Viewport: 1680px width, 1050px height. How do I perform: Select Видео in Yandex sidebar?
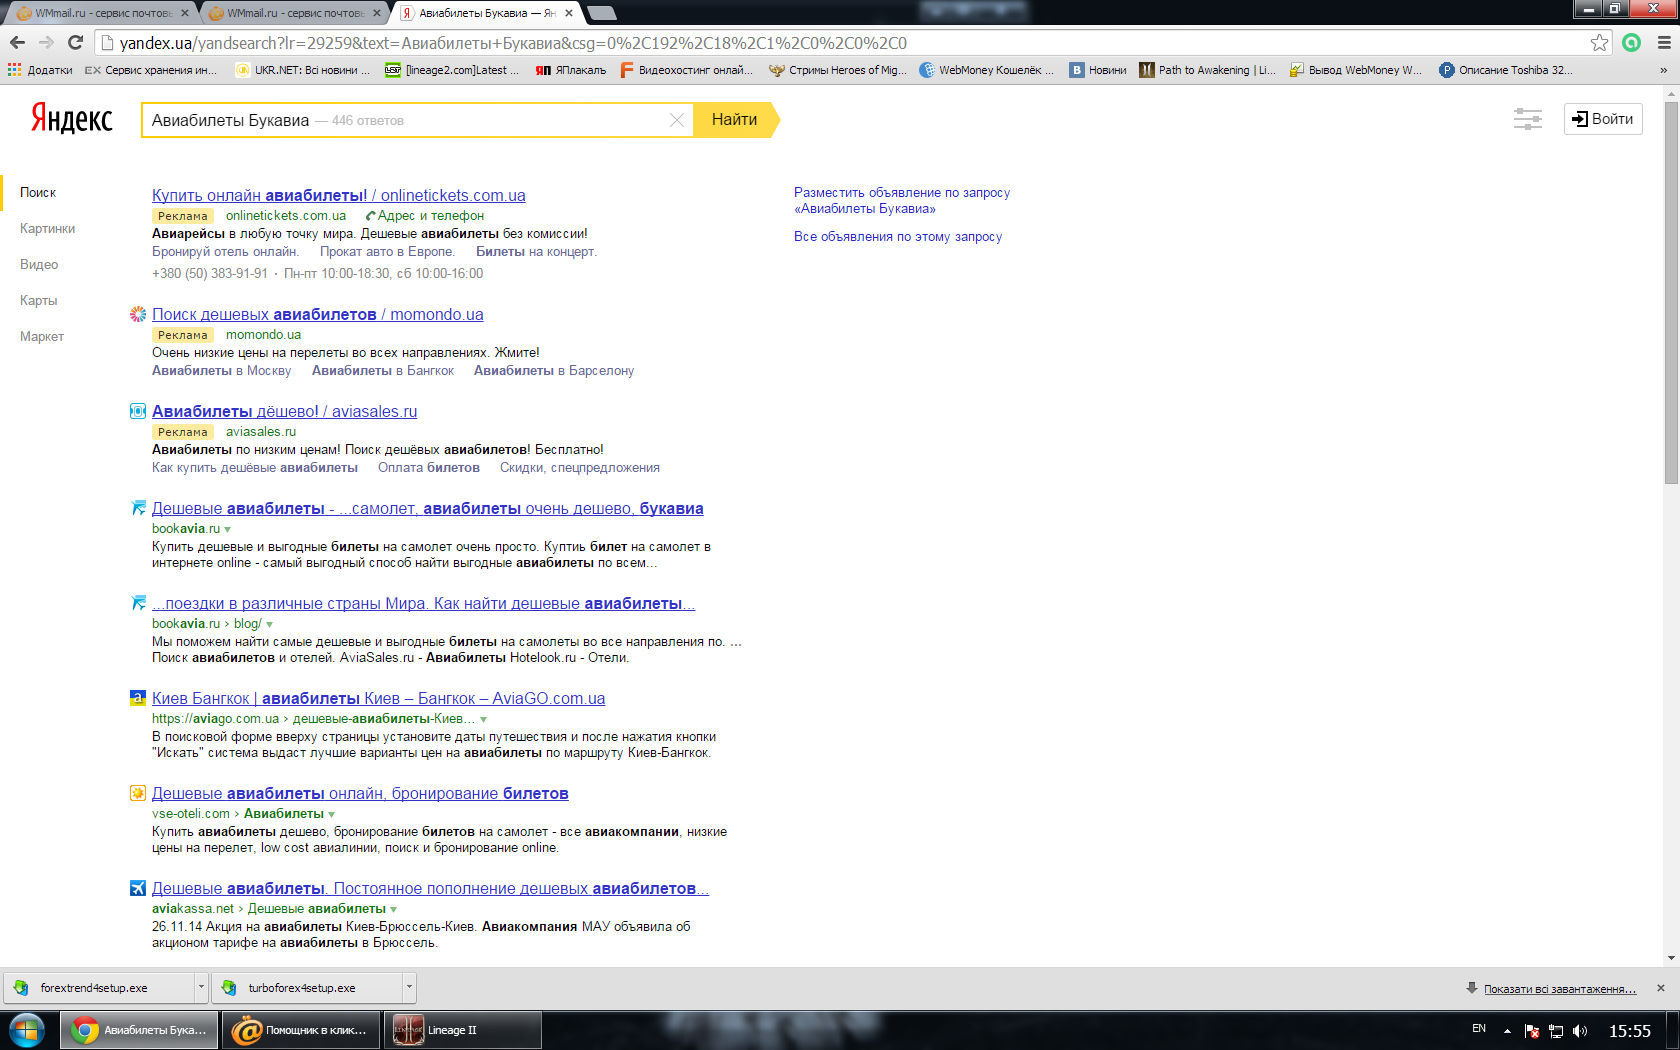tap(39, 264)
